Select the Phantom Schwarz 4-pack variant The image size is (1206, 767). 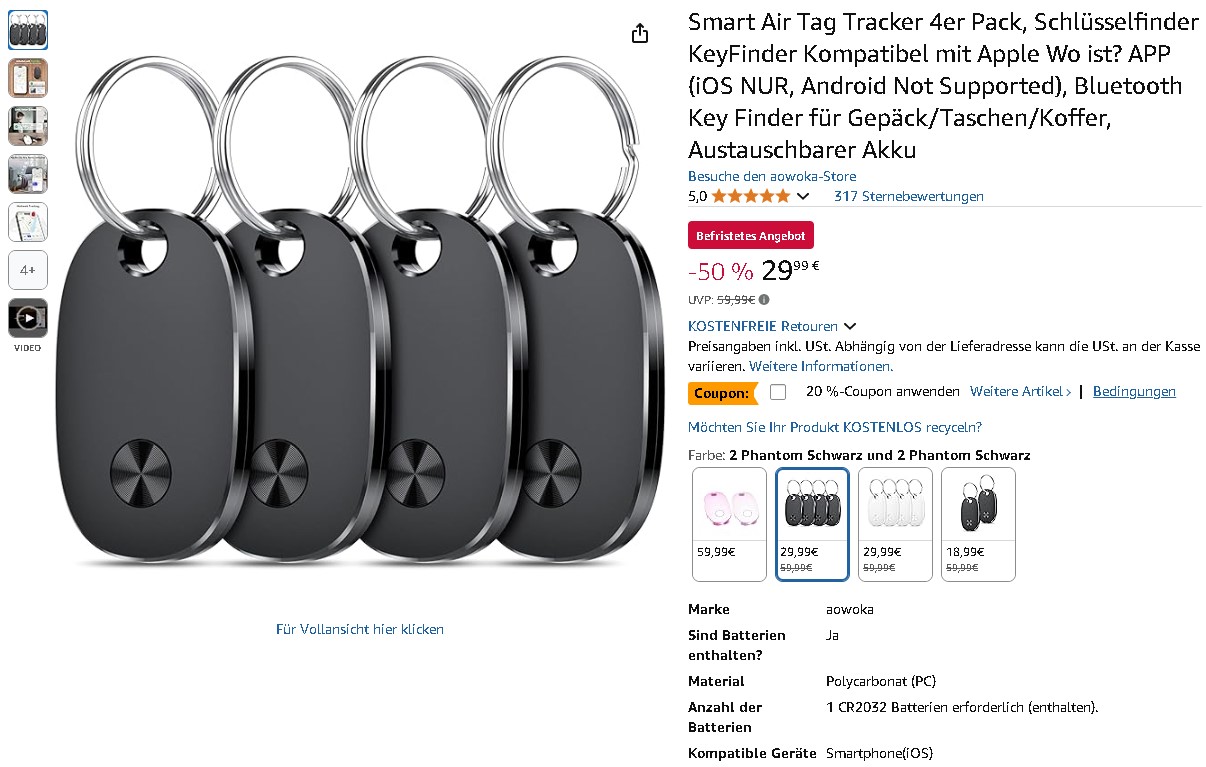tap(812, 524)
